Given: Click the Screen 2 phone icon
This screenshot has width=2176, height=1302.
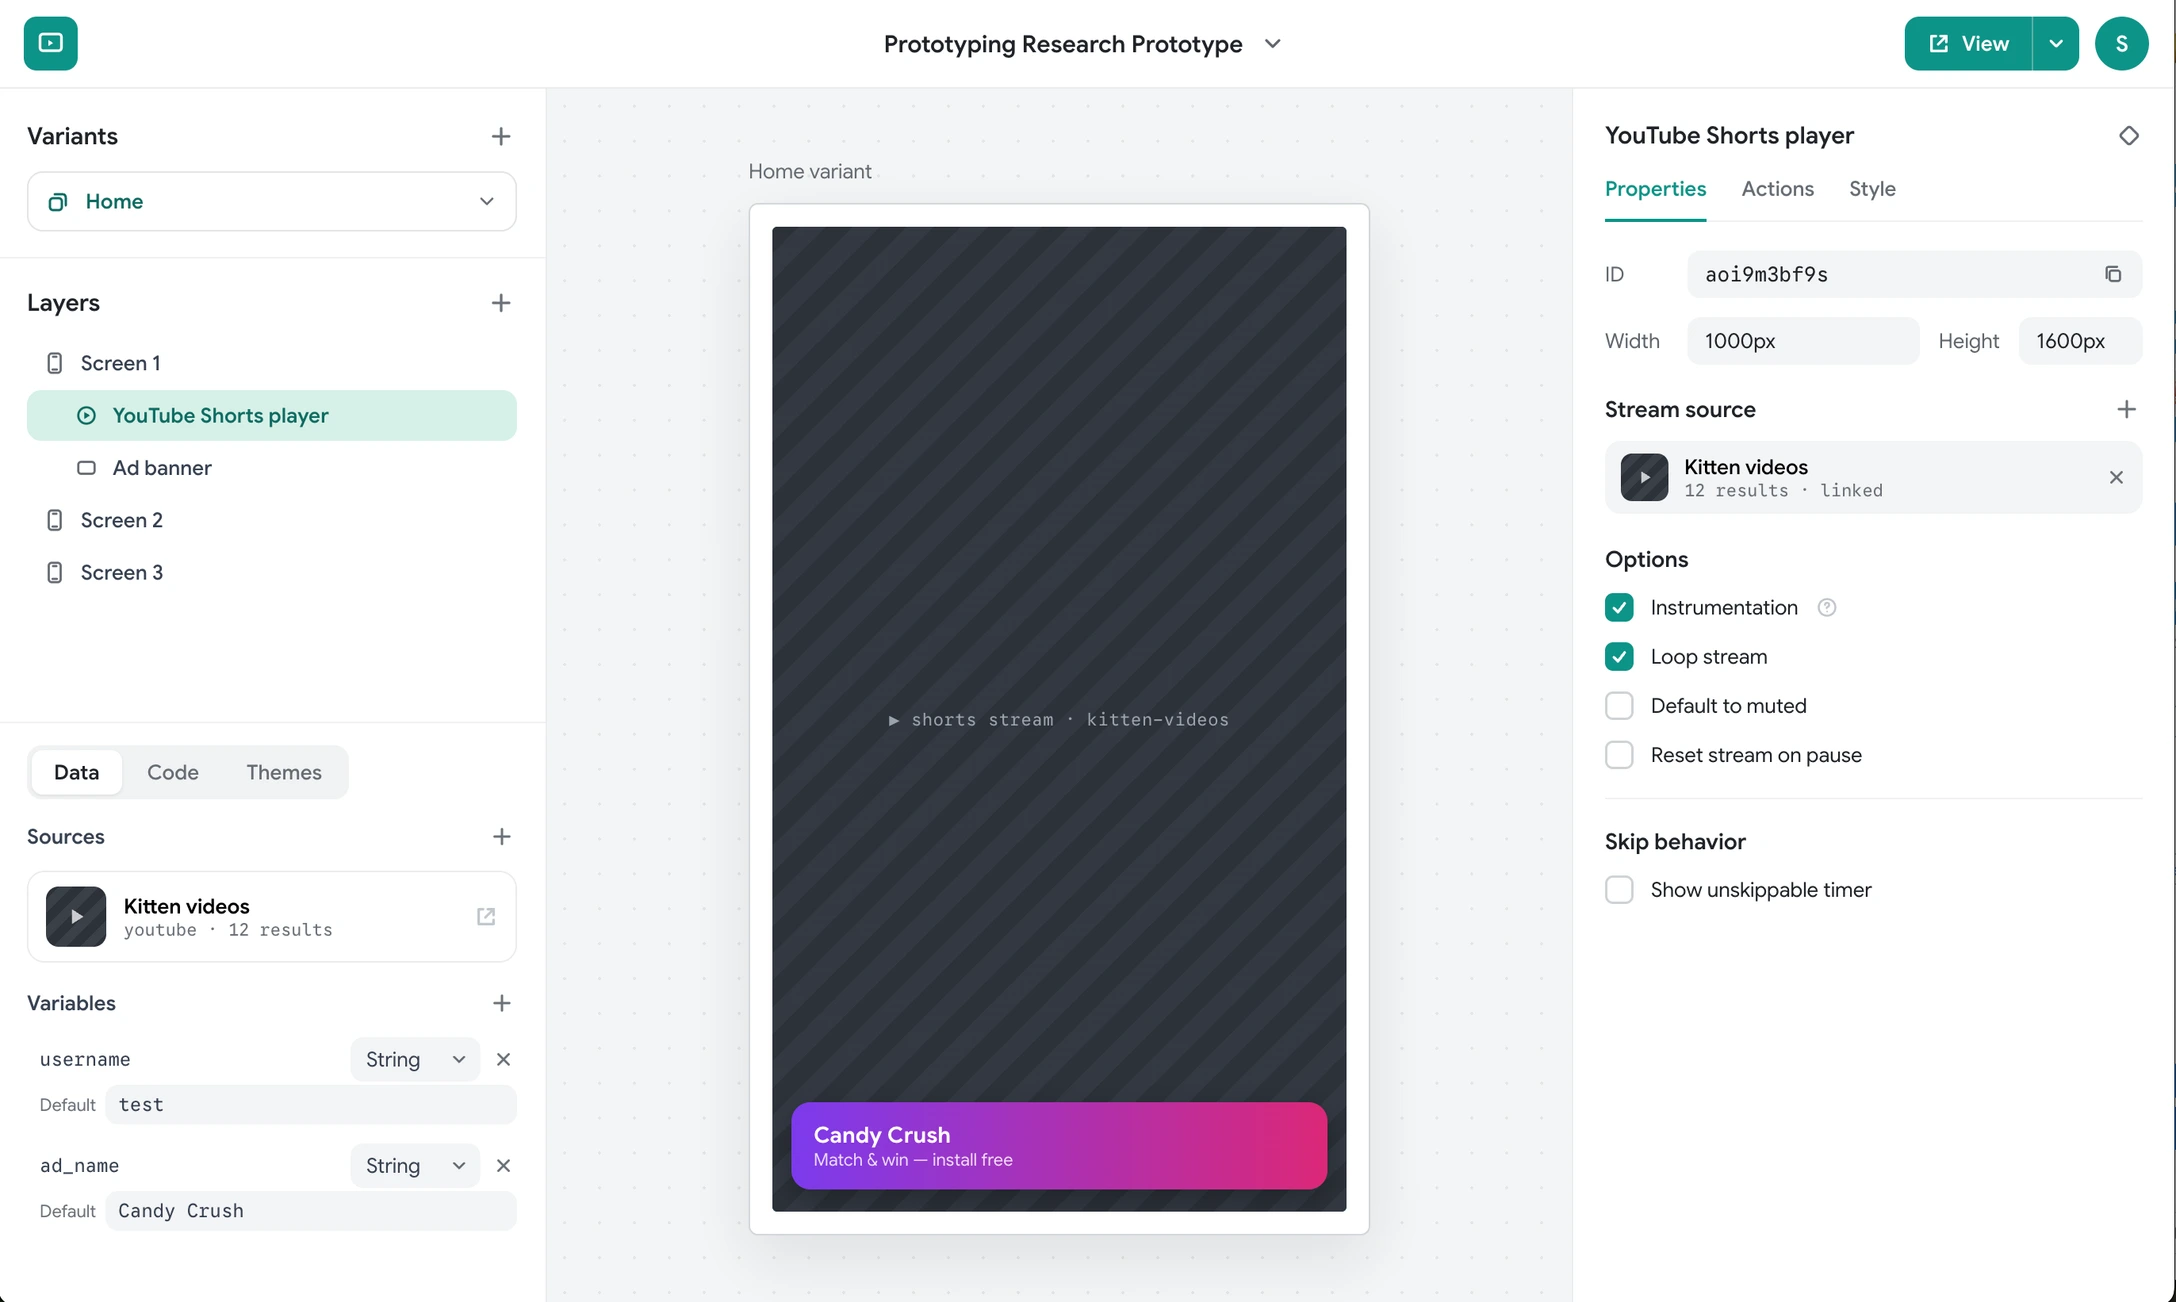Looking at the screenshot, I should tap(55, 520).
